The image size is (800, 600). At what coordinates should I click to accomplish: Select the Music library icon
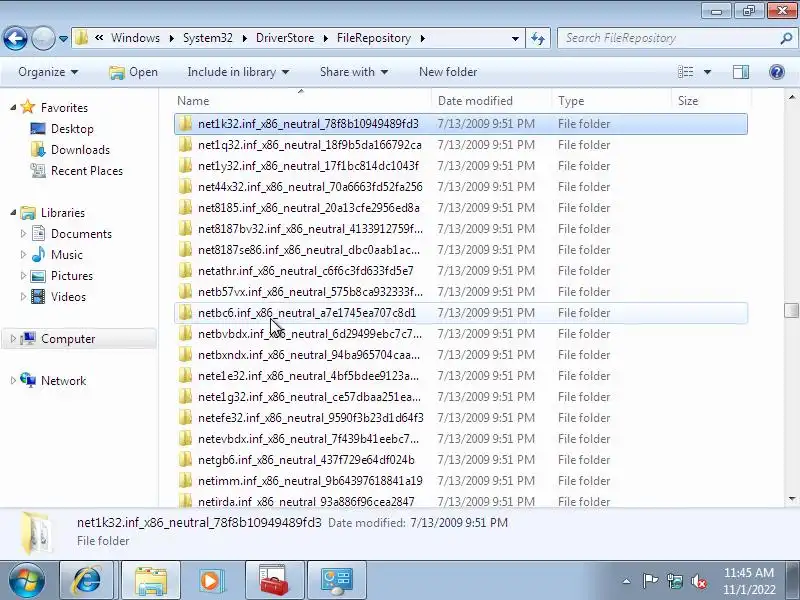[38, 254]
